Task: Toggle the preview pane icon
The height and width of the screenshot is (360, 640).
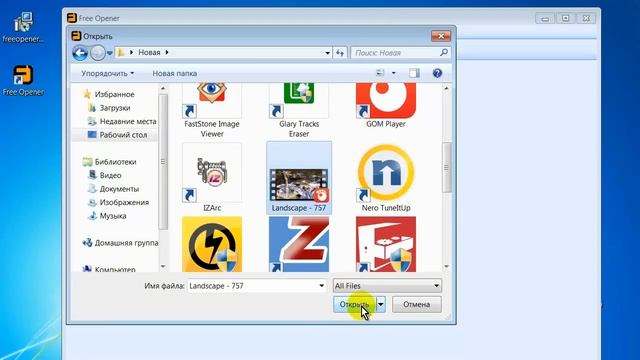Action: tap(414, 73)
